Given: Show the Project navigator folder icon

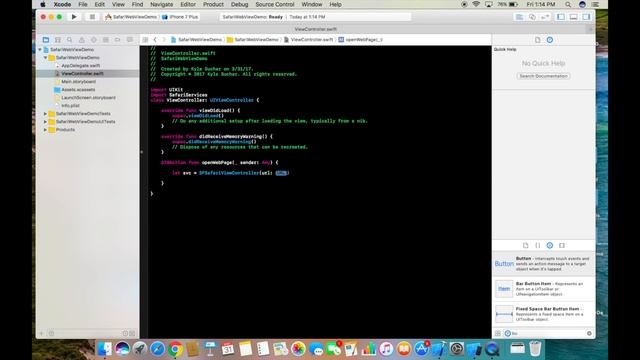Looking at the screenshot, I should [46, 40].
